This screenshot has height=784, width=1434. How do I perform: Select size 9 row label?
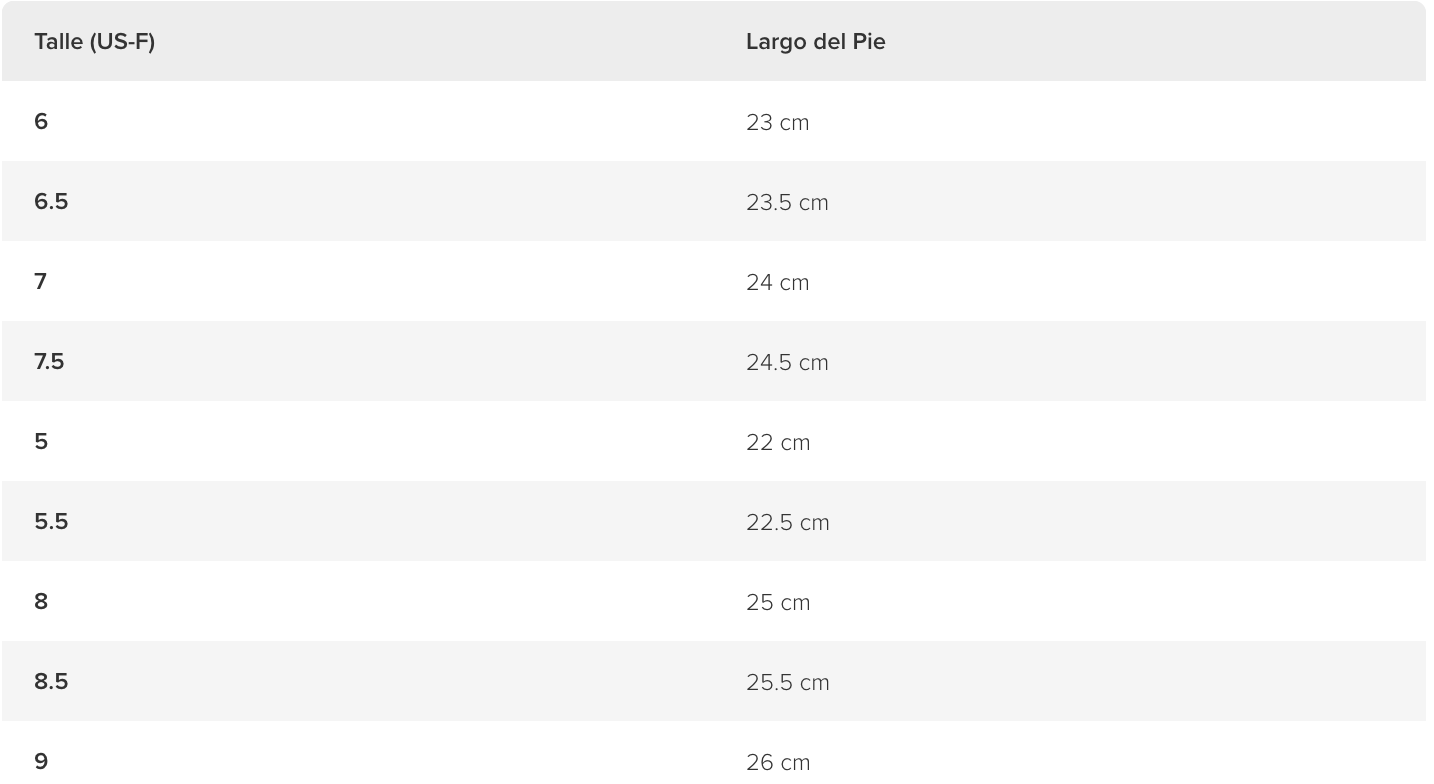click(x=41, y=761)
